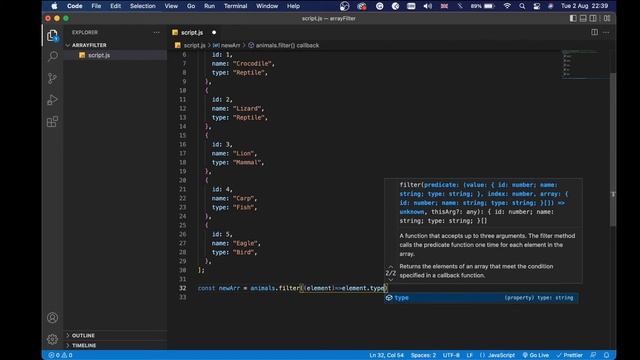The width and height of the screenshot is (640, 360).
Task: Click the feedback icon in status bar
Action: 593,355
